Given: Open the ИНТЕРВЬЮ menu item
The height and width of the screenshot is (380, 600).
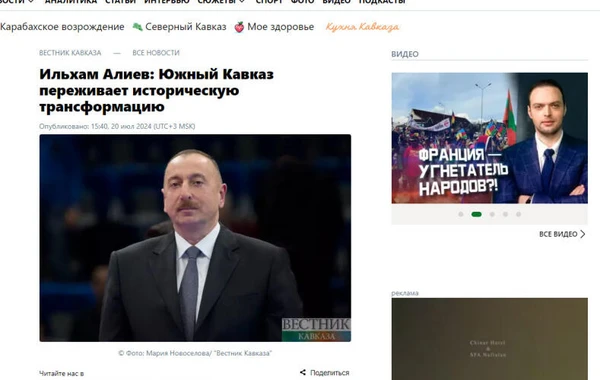Looking at the screenshot, I should [x=167, y=2].
